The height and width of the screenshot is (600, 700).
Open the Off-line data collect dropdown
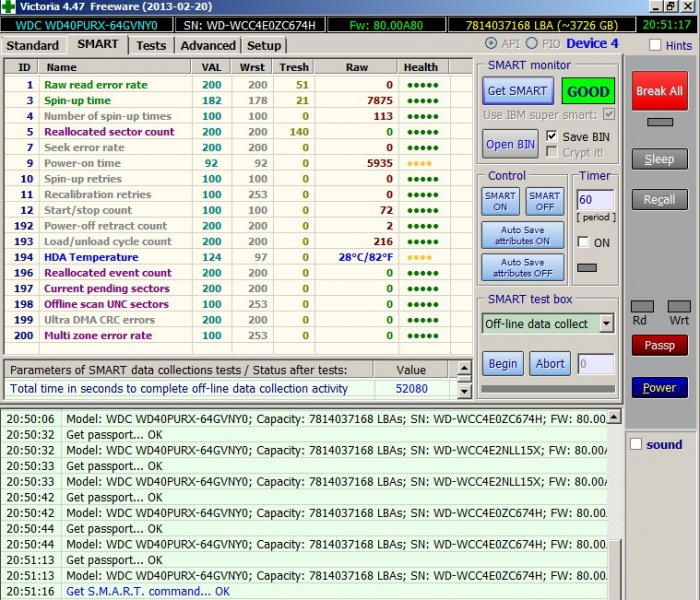[x=606, y=324]
